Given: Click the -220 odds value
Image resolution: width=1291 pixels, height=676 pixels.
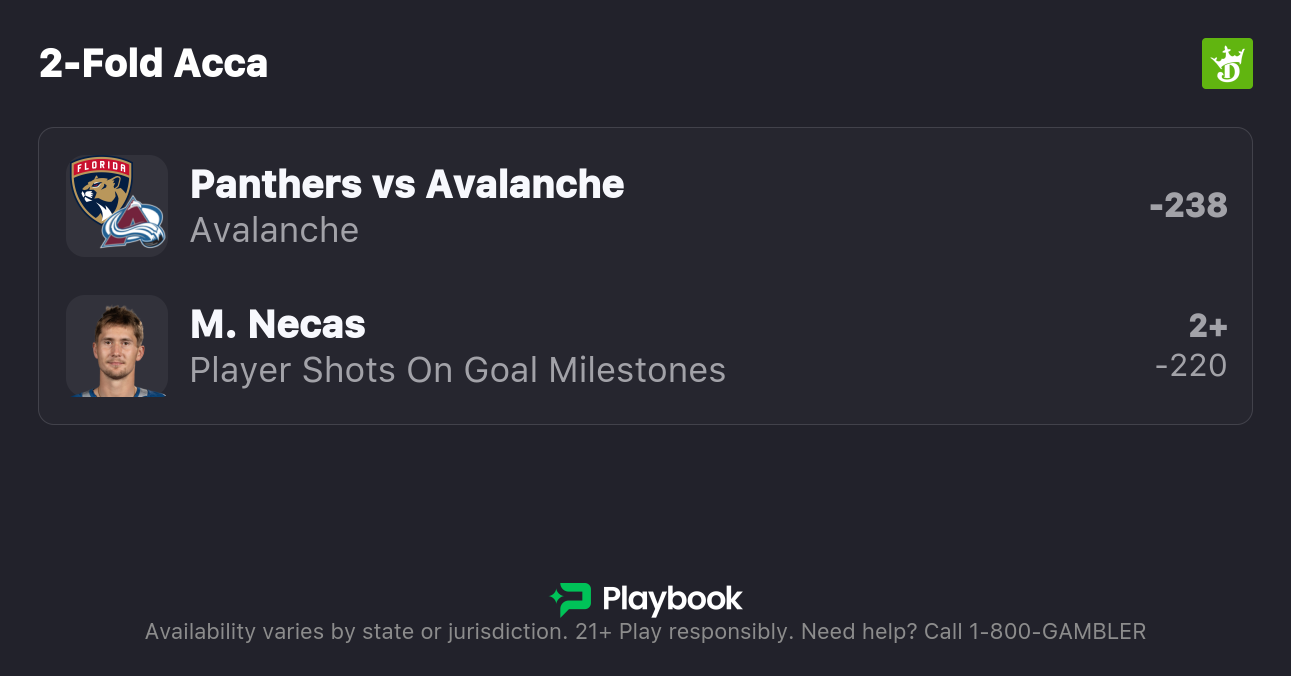Looking at the screenshot, I should (1190, 366).
